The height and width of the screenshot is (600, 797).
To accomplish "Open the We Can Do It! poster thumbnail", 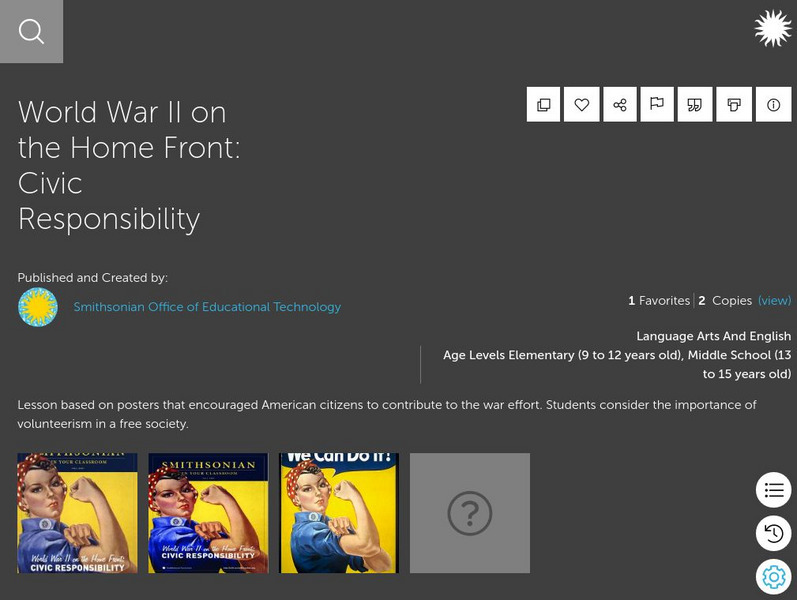I will 339,513.
